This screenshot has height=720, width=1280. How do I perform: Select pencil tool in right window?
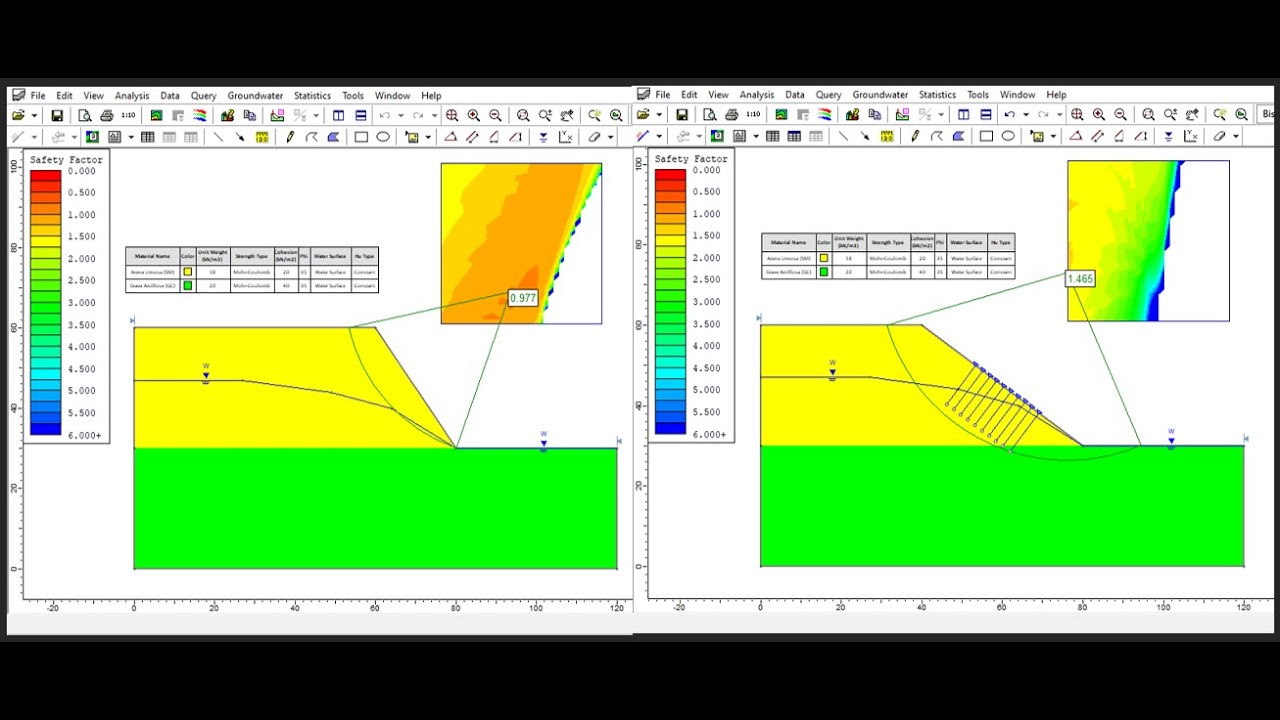(915, 136)
